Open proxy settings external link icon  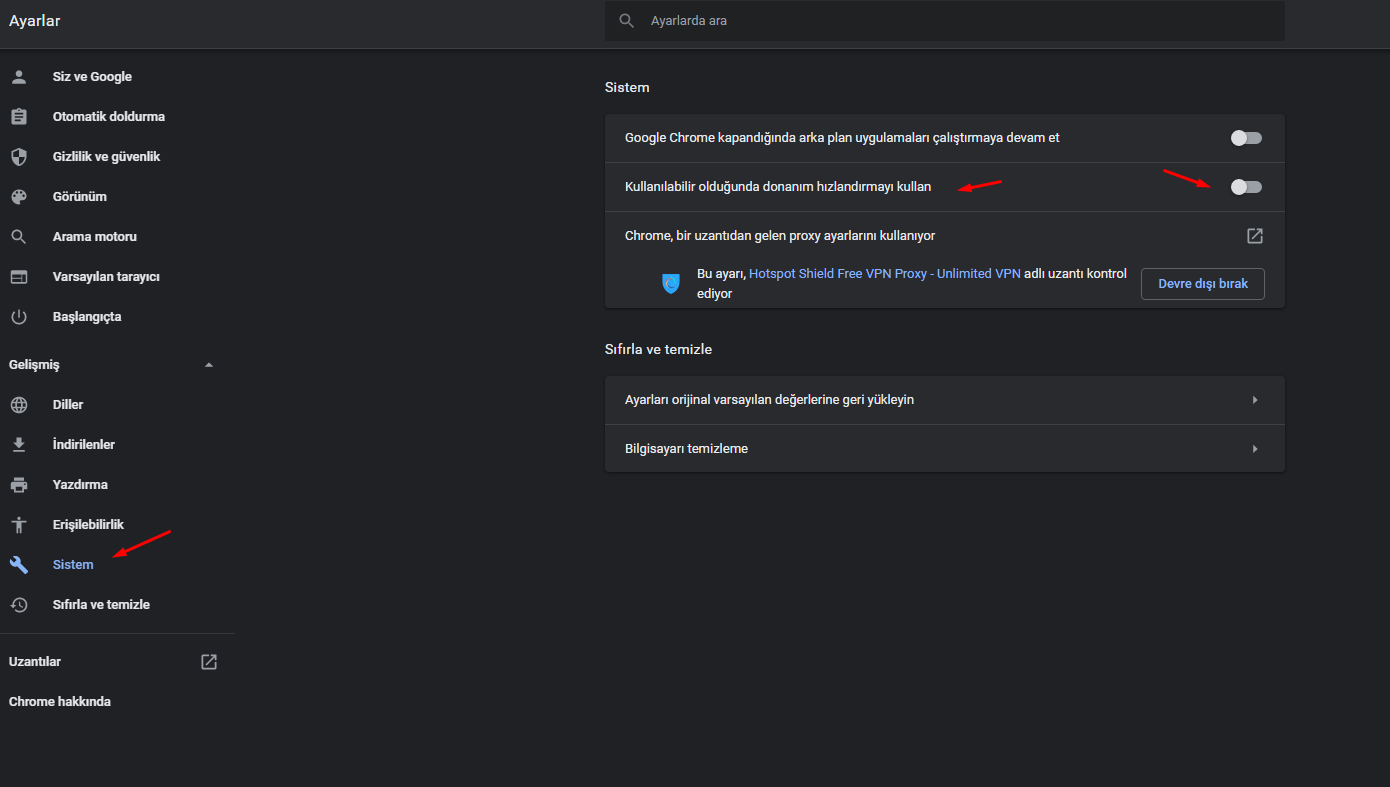[1254, 236]
